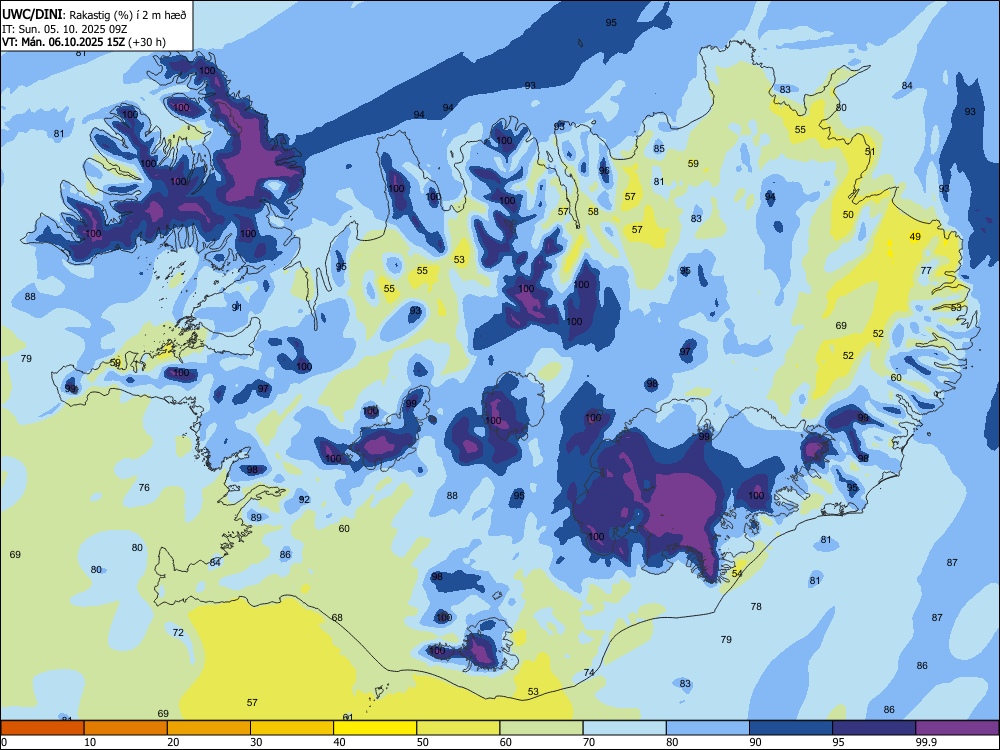Click the map value "85"

(x=659, y=149)
